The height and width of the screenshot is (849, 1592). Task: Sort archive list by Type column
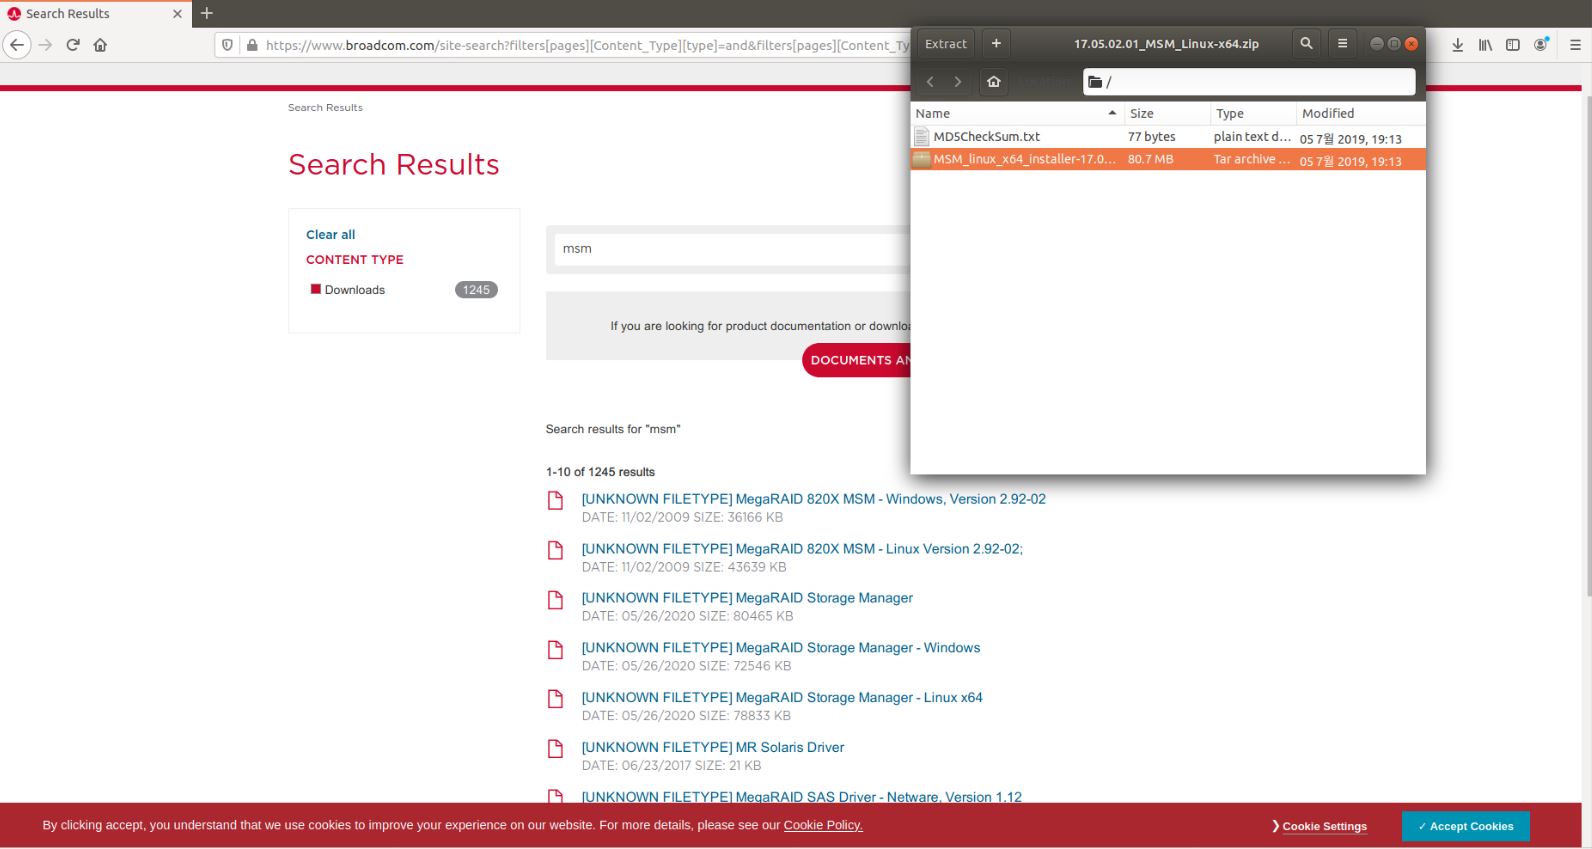tap(1253, 114)
